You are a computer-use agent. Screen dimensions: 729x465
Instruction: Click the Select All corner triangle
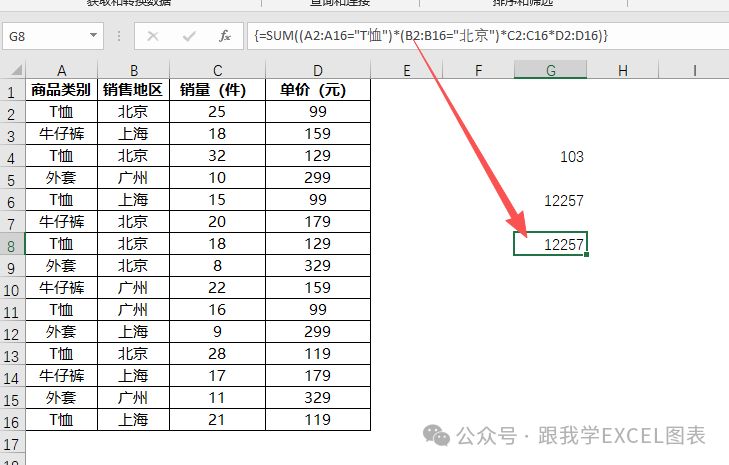(15, 70)
